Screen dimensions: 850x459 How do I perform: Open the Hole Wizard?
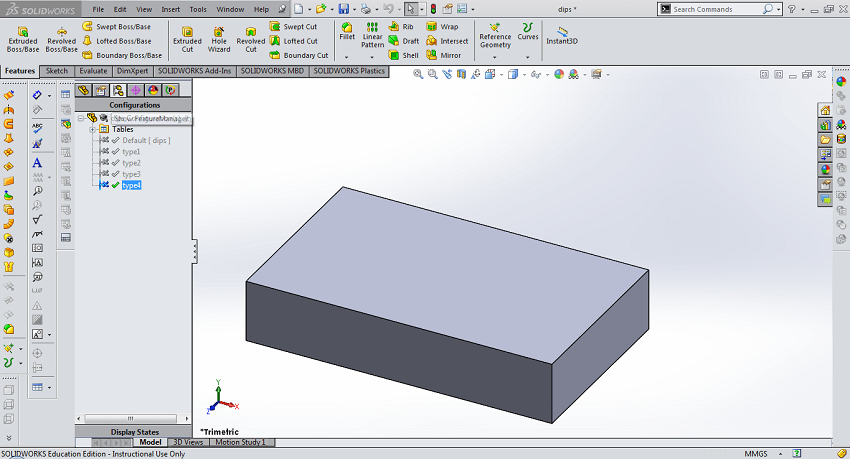point(219,40)
